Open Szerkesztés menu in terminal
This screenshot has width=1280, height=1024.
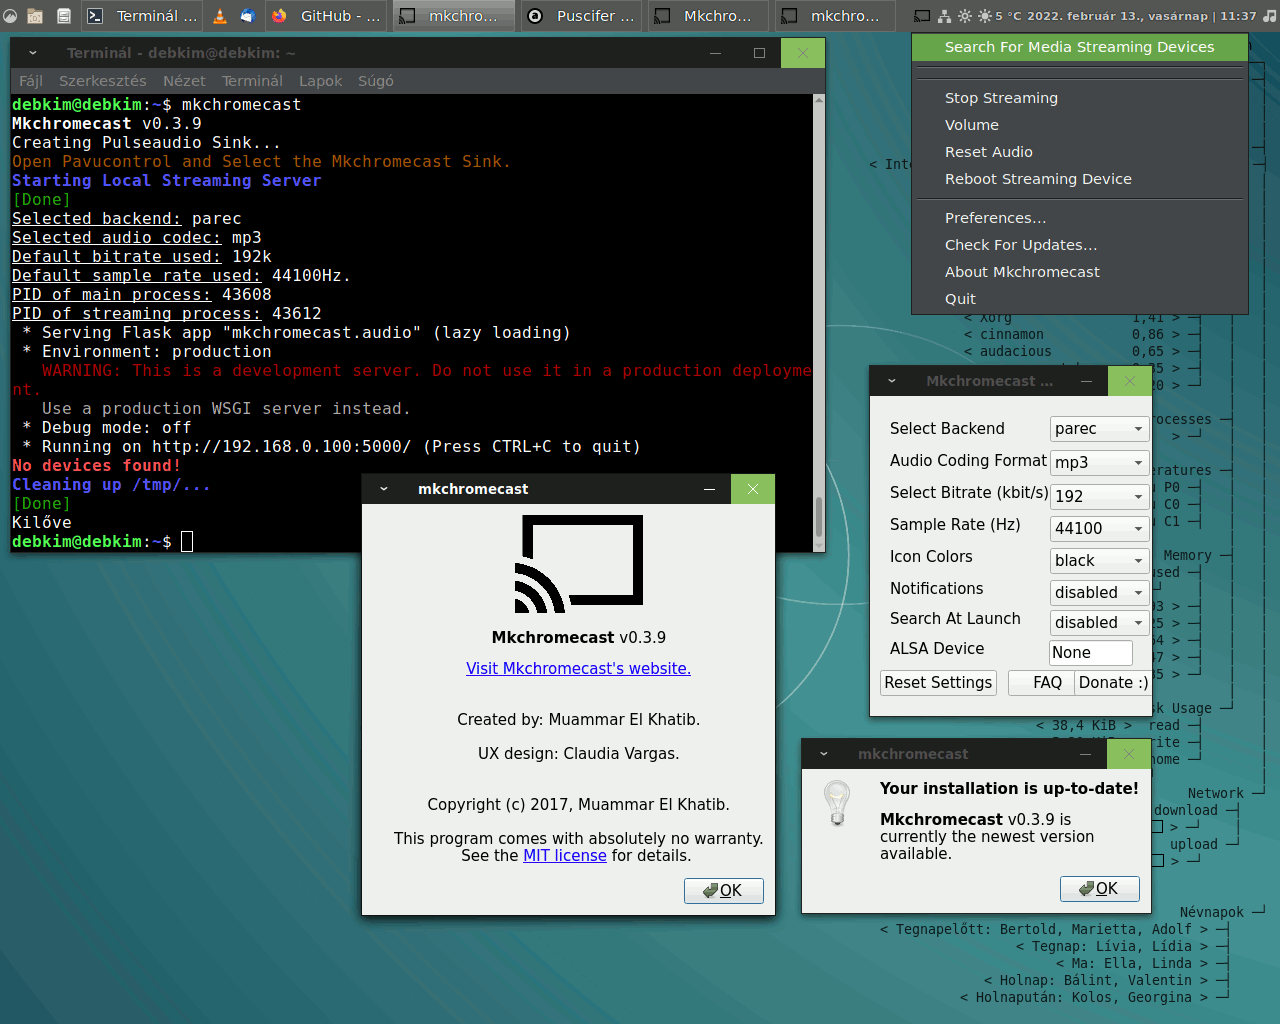[102, 81]
